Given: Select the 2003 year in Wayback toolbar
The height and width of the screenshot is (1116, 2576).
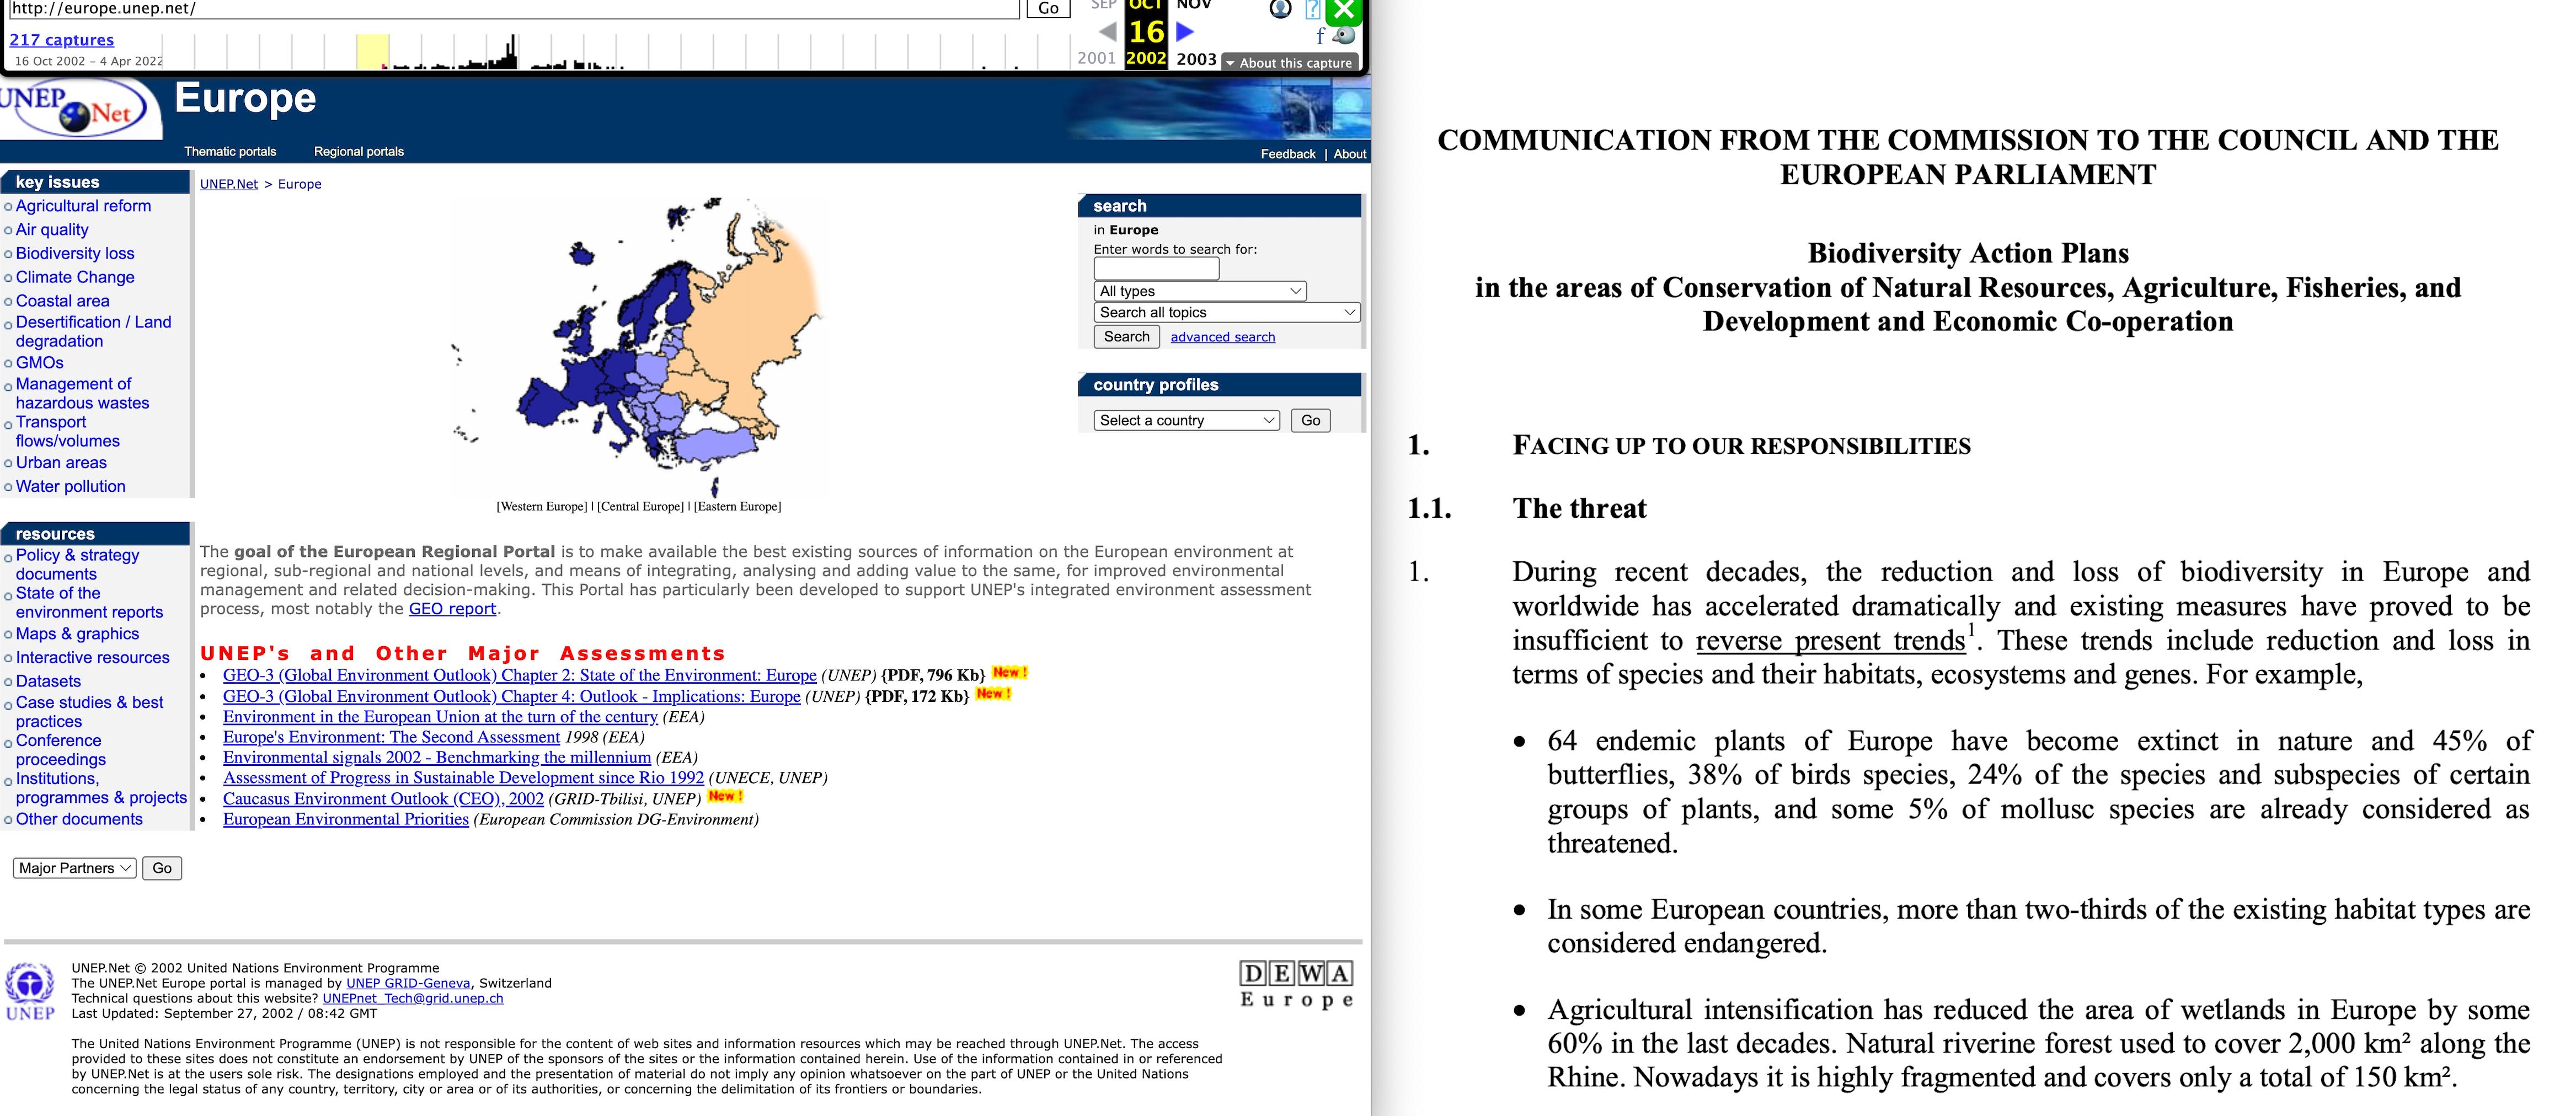Looking at the screenshot, I should [x=1196, y=59].
